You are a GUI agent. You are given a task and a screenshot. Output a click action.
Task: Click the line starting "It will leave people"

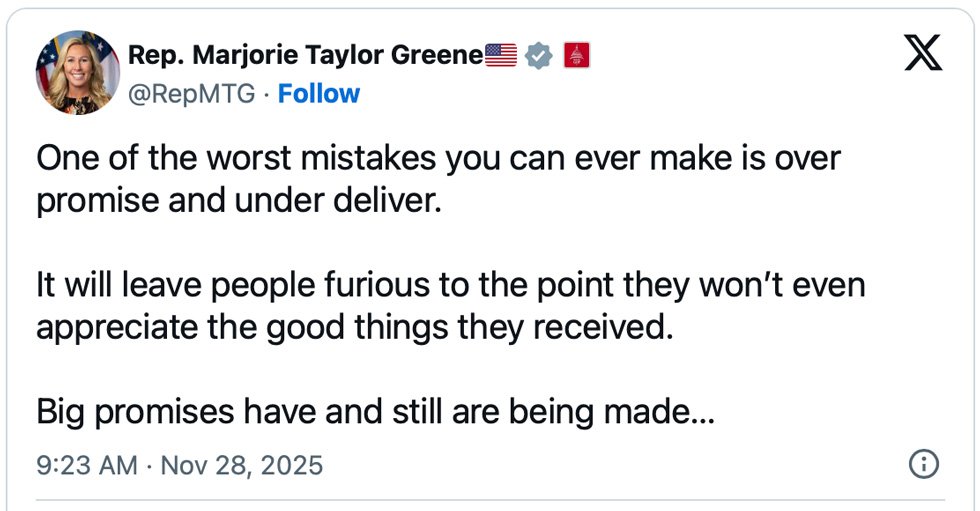450,287
